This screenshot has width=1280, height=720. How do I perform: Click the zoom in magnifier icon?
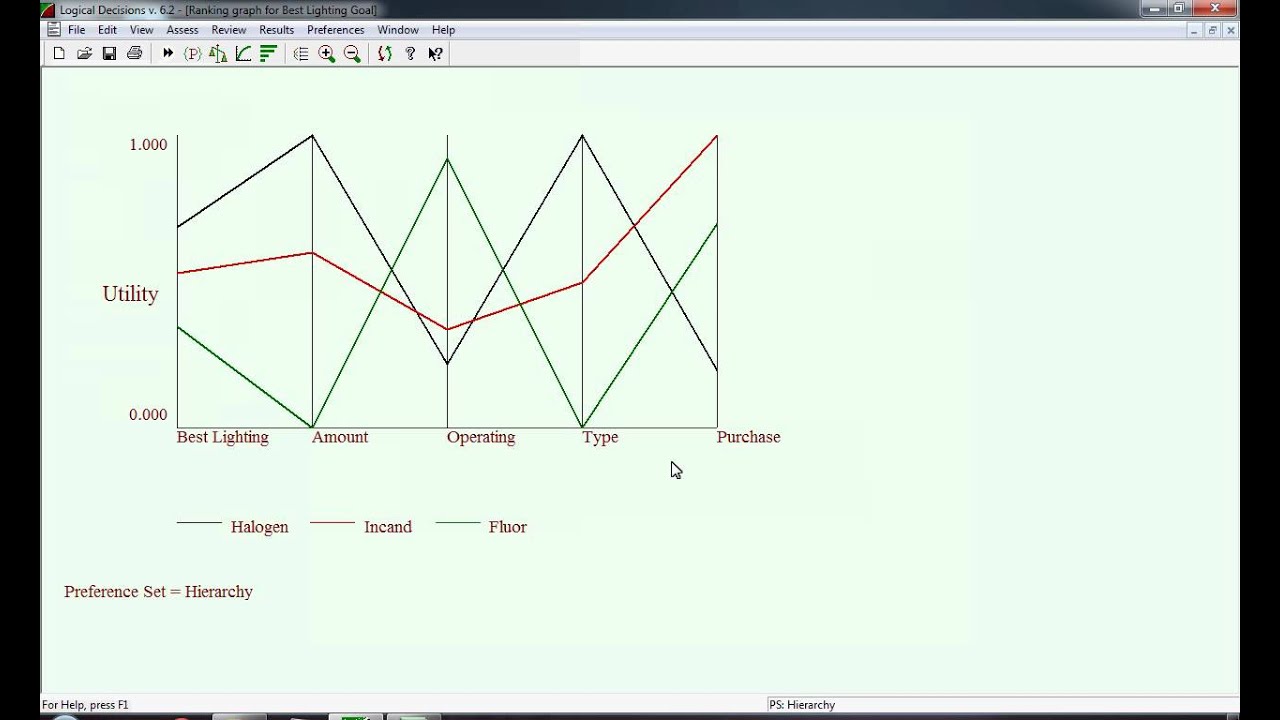(326, 54)
